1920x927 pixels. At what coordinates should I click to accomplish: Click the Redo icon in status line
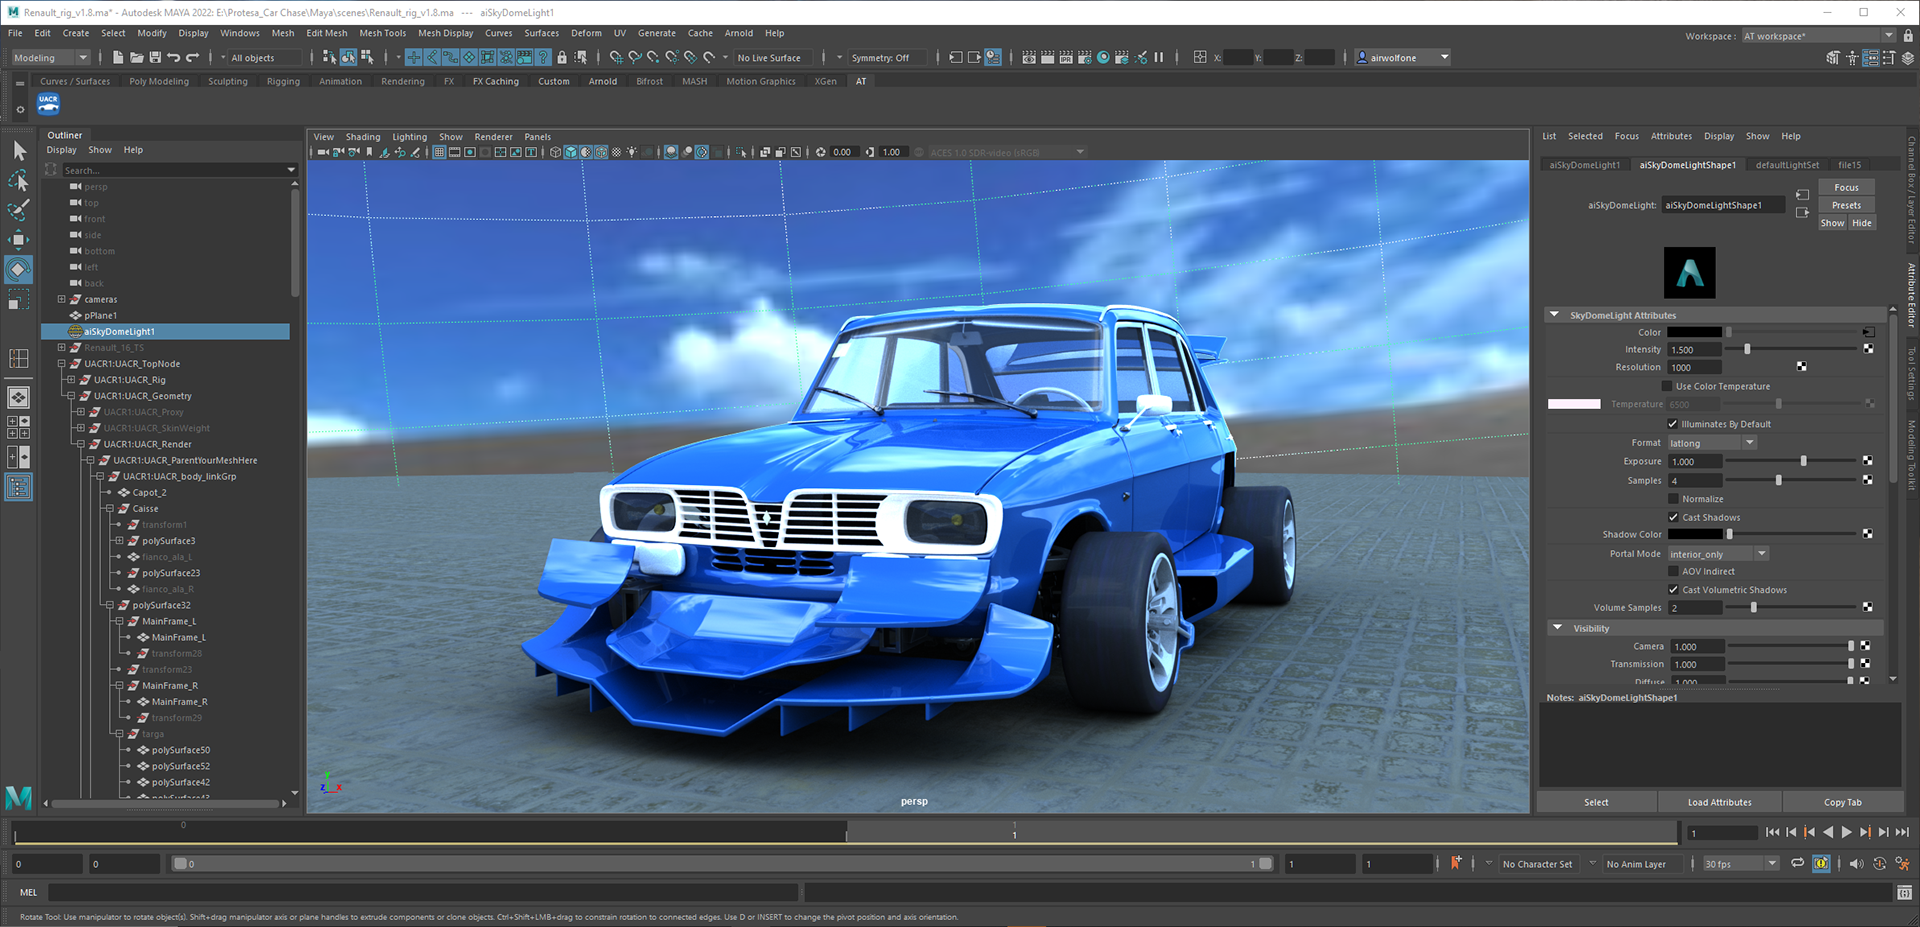(x=193, y=57)
